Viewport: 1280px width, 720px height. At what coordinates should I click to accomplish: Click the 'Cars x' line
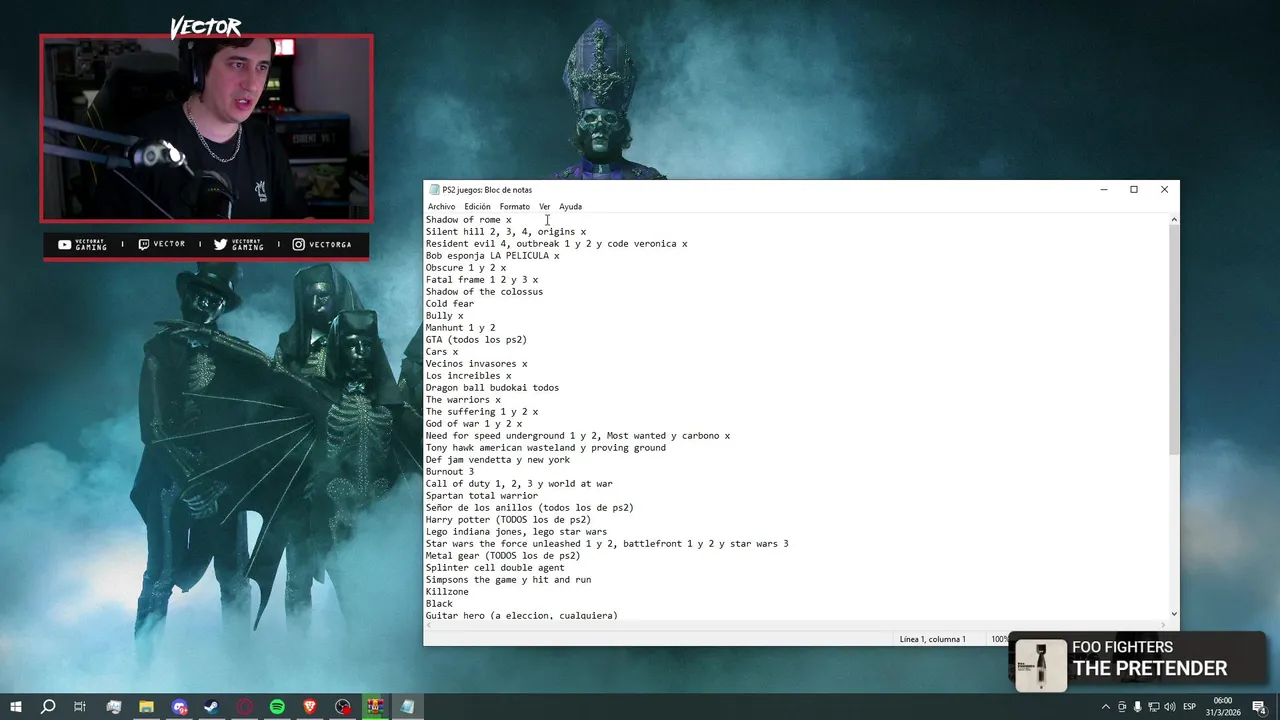tap(442, 352)
